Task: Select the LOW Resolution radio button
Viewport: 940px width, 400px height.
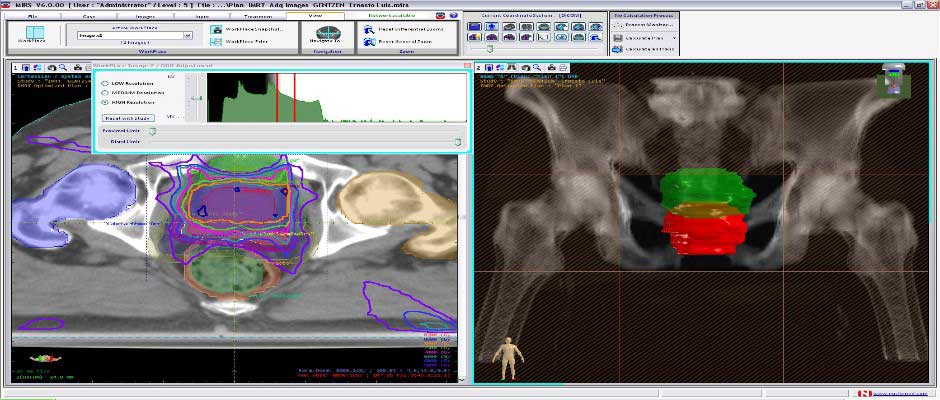Action: 105,82
